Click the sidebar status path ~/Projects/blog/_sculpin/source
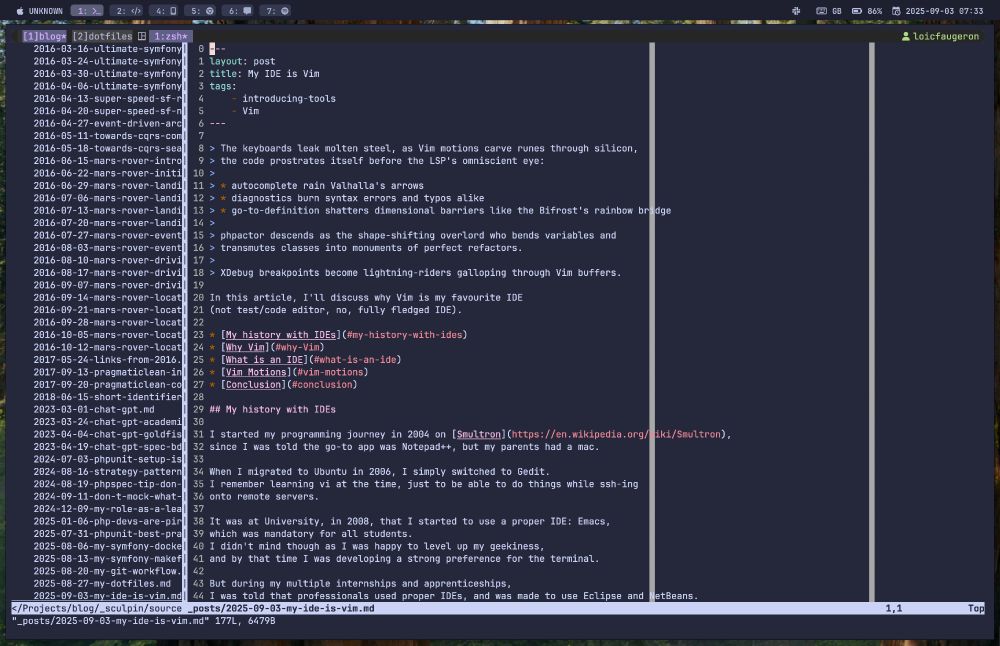 (x=97, y=608)
